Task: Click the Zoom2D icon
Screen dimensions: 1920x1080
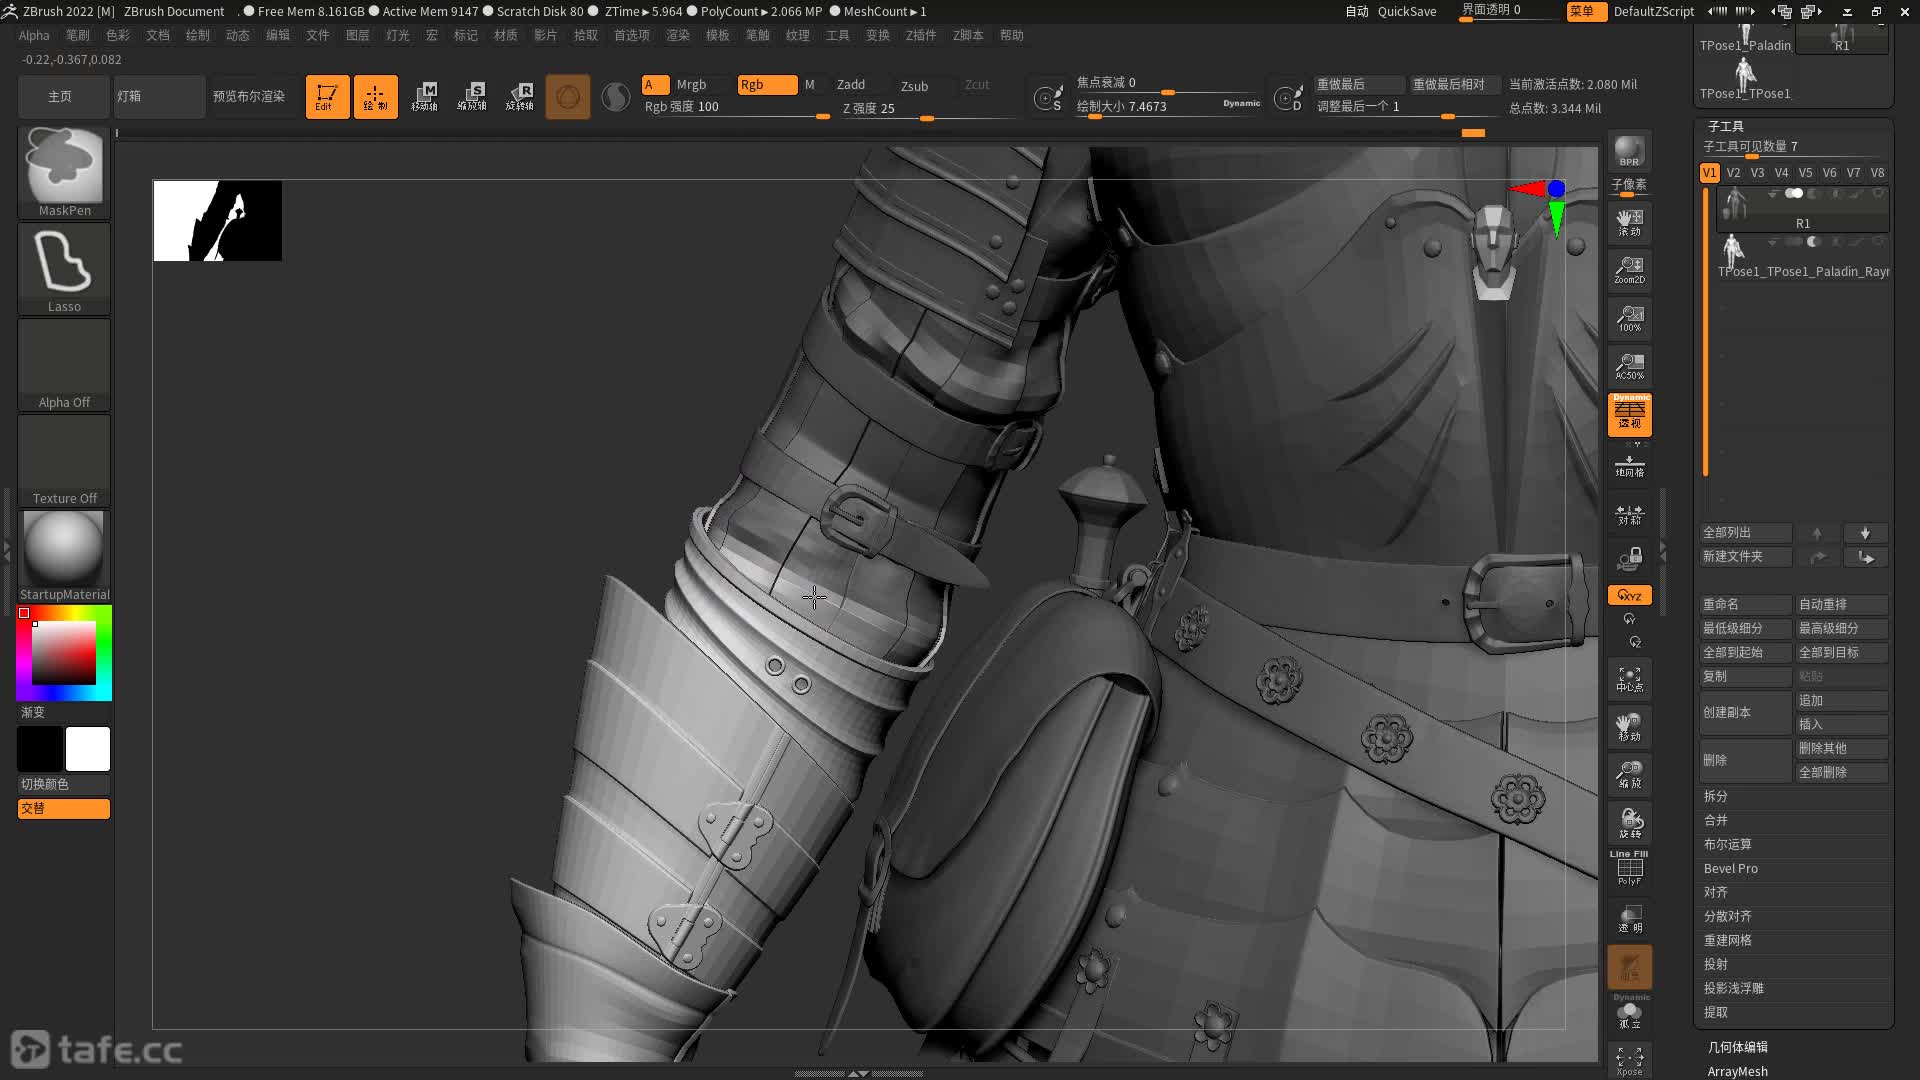Action: pos(1629,270)
